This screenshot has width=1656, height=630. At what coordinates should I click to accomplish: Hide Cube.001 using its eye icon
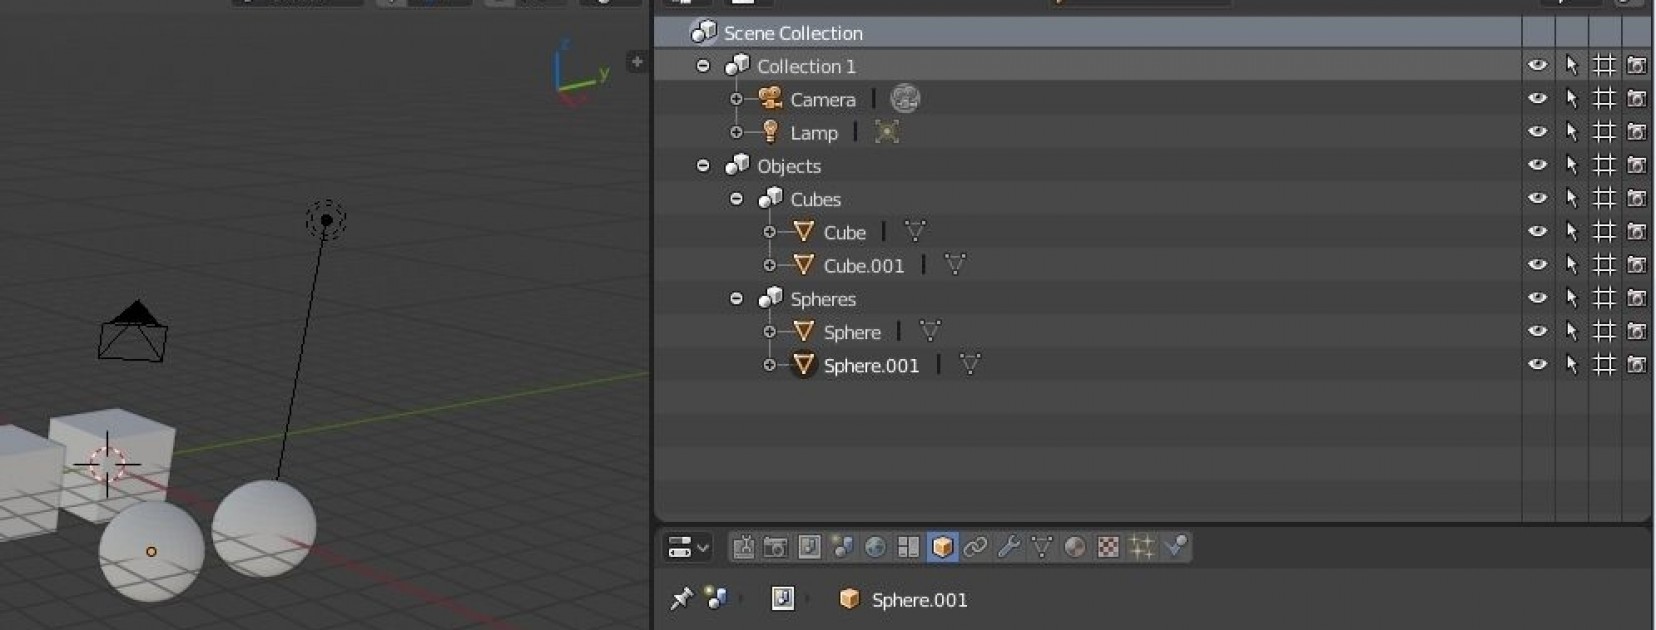click(1537, 265)
